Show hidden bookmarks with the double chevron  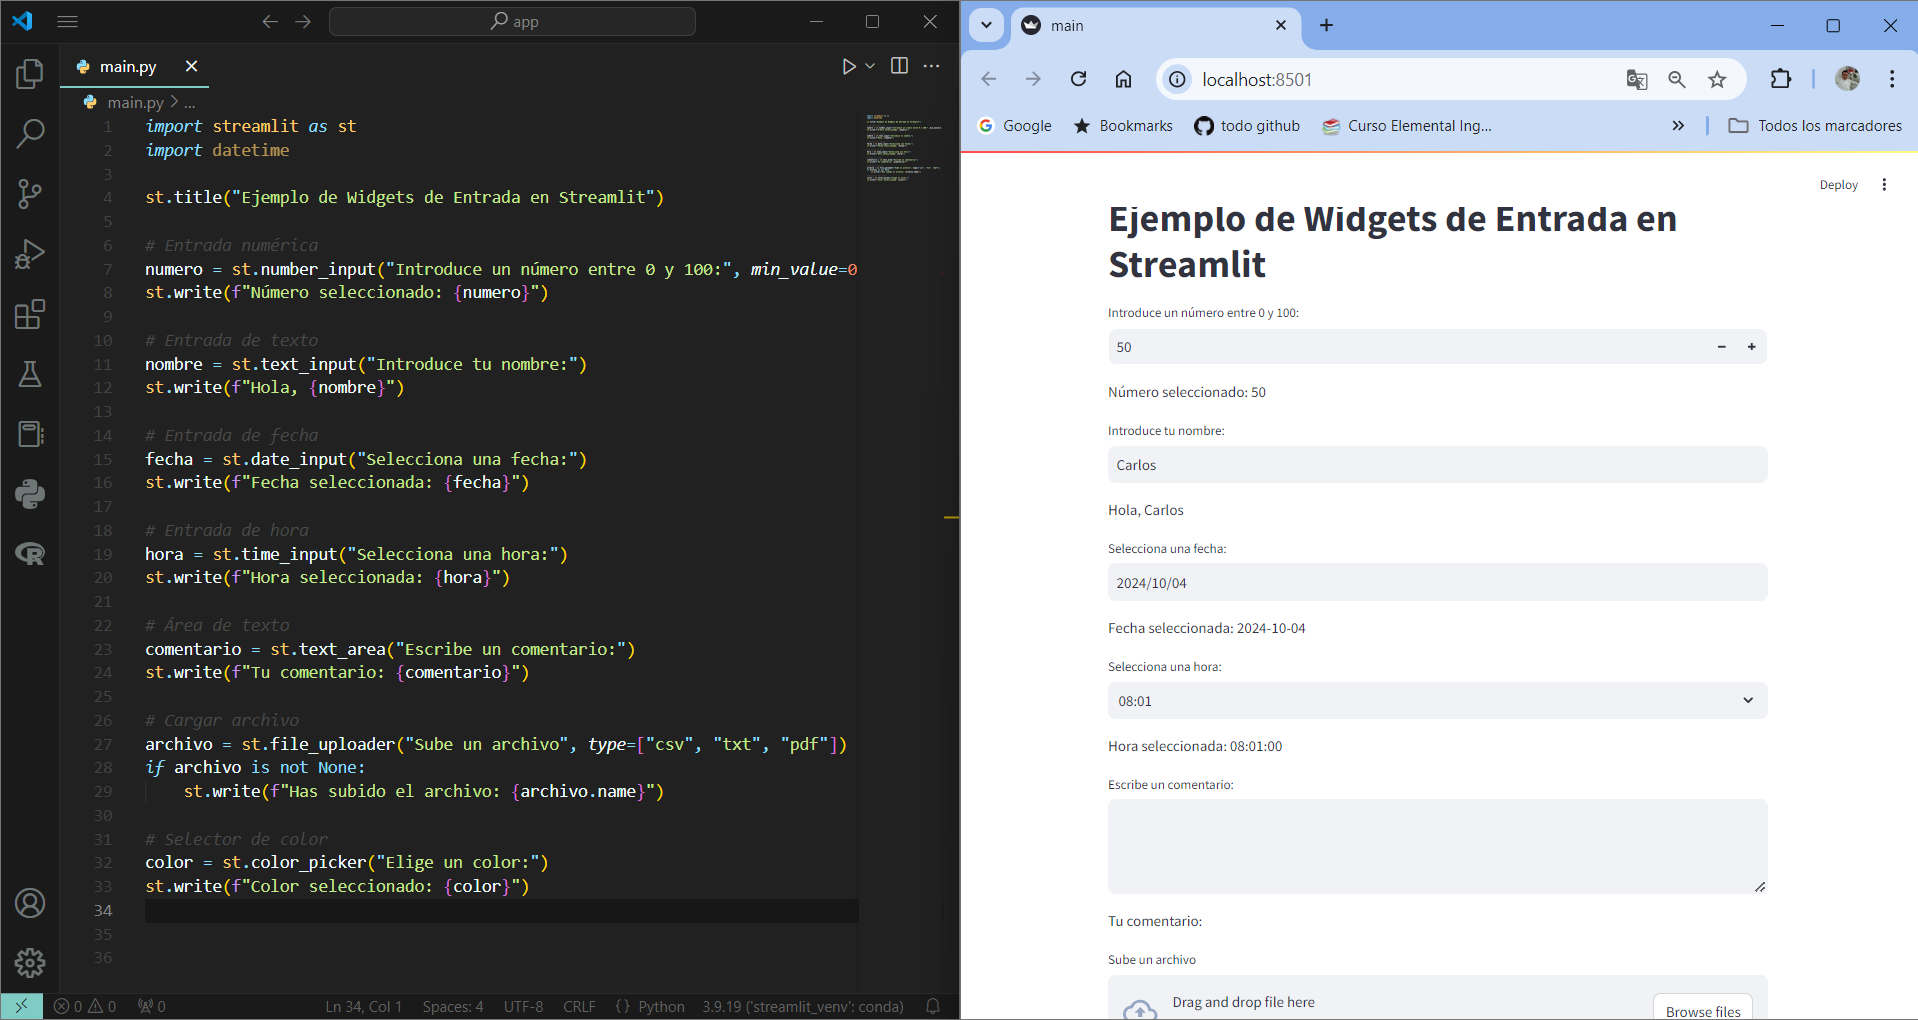click(x=1678, y=125)
